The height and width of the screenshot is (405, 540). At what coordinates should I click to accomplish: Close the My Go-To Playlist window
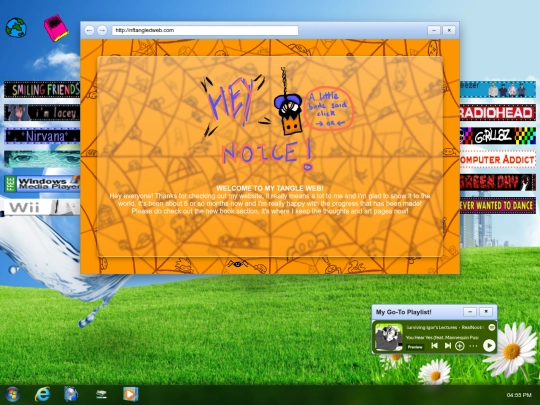[486, 312]
